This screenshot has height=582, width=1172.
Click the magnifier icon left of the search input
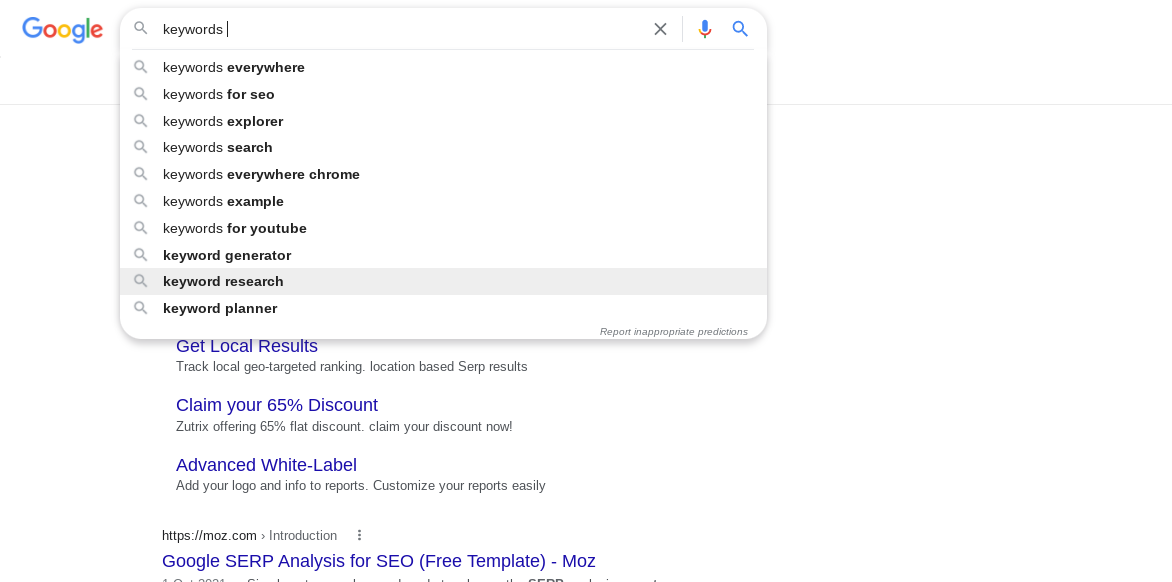click(141, 28)
